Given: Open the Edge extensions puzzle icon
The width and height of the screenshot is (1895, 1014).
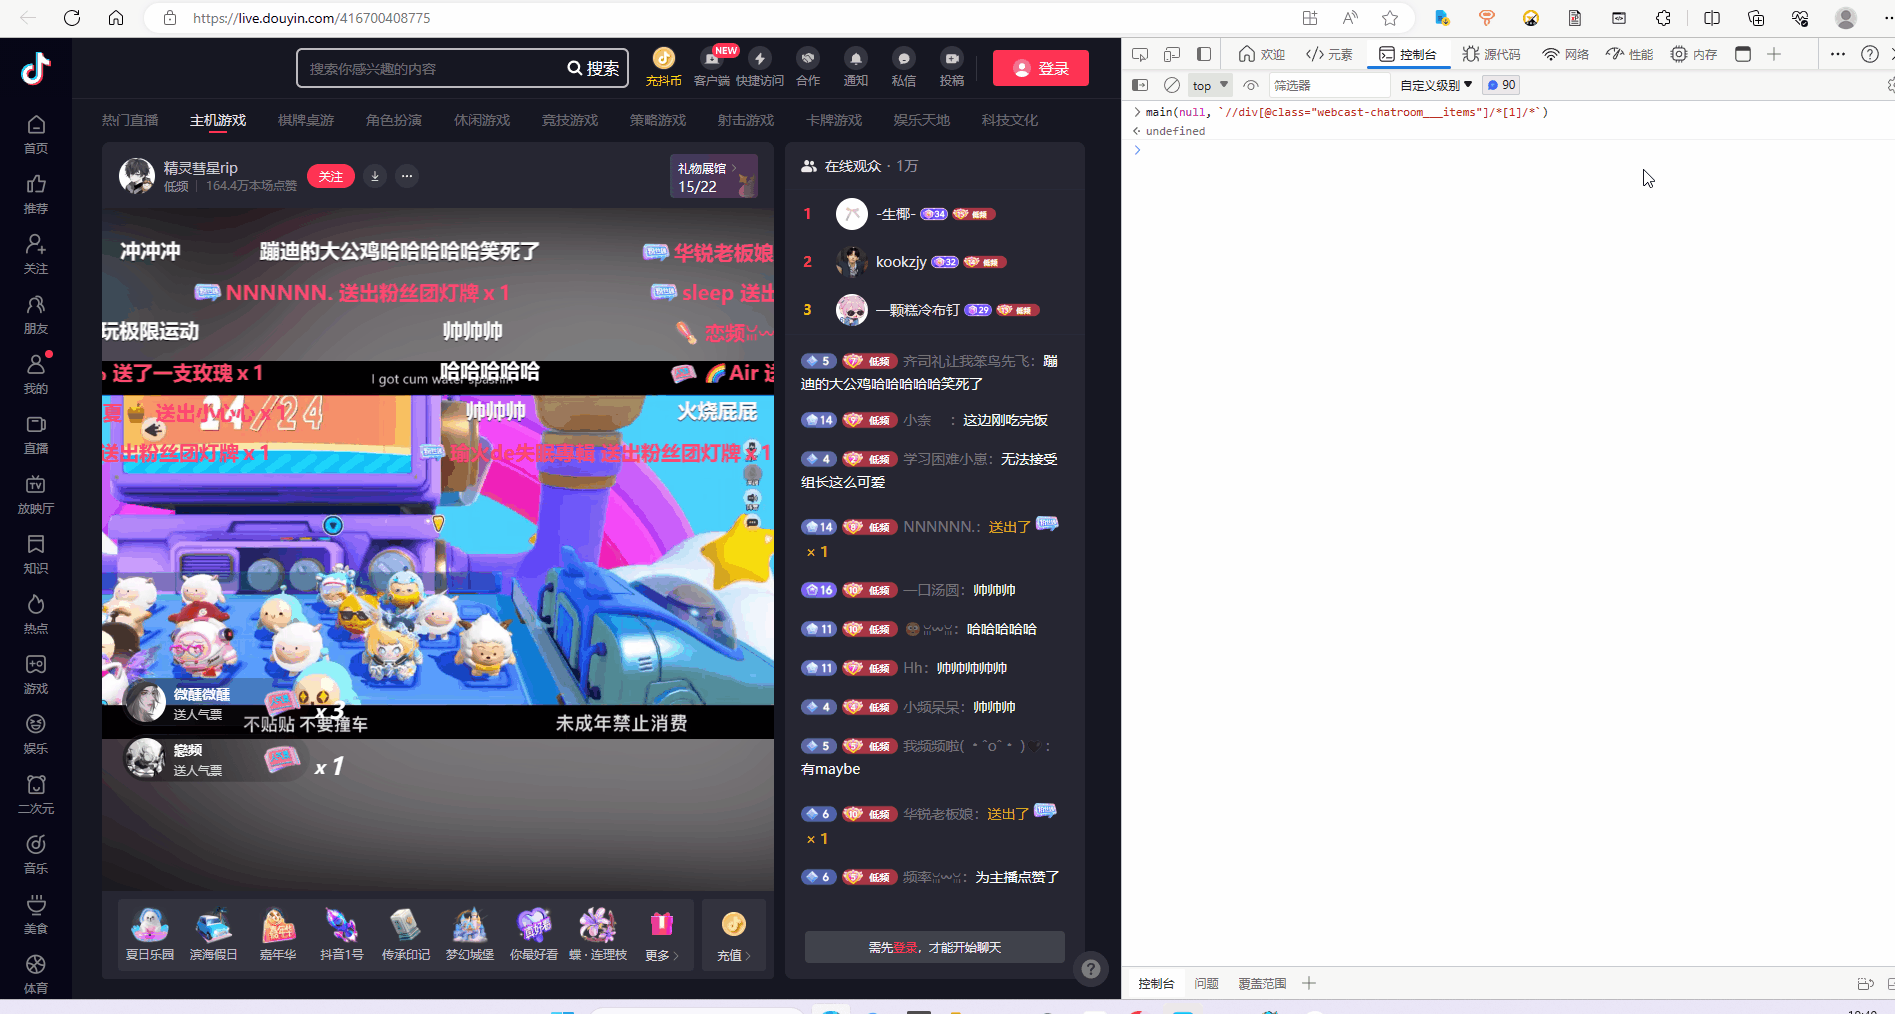Looking at the screenshot, I should tap(1664, 18).
